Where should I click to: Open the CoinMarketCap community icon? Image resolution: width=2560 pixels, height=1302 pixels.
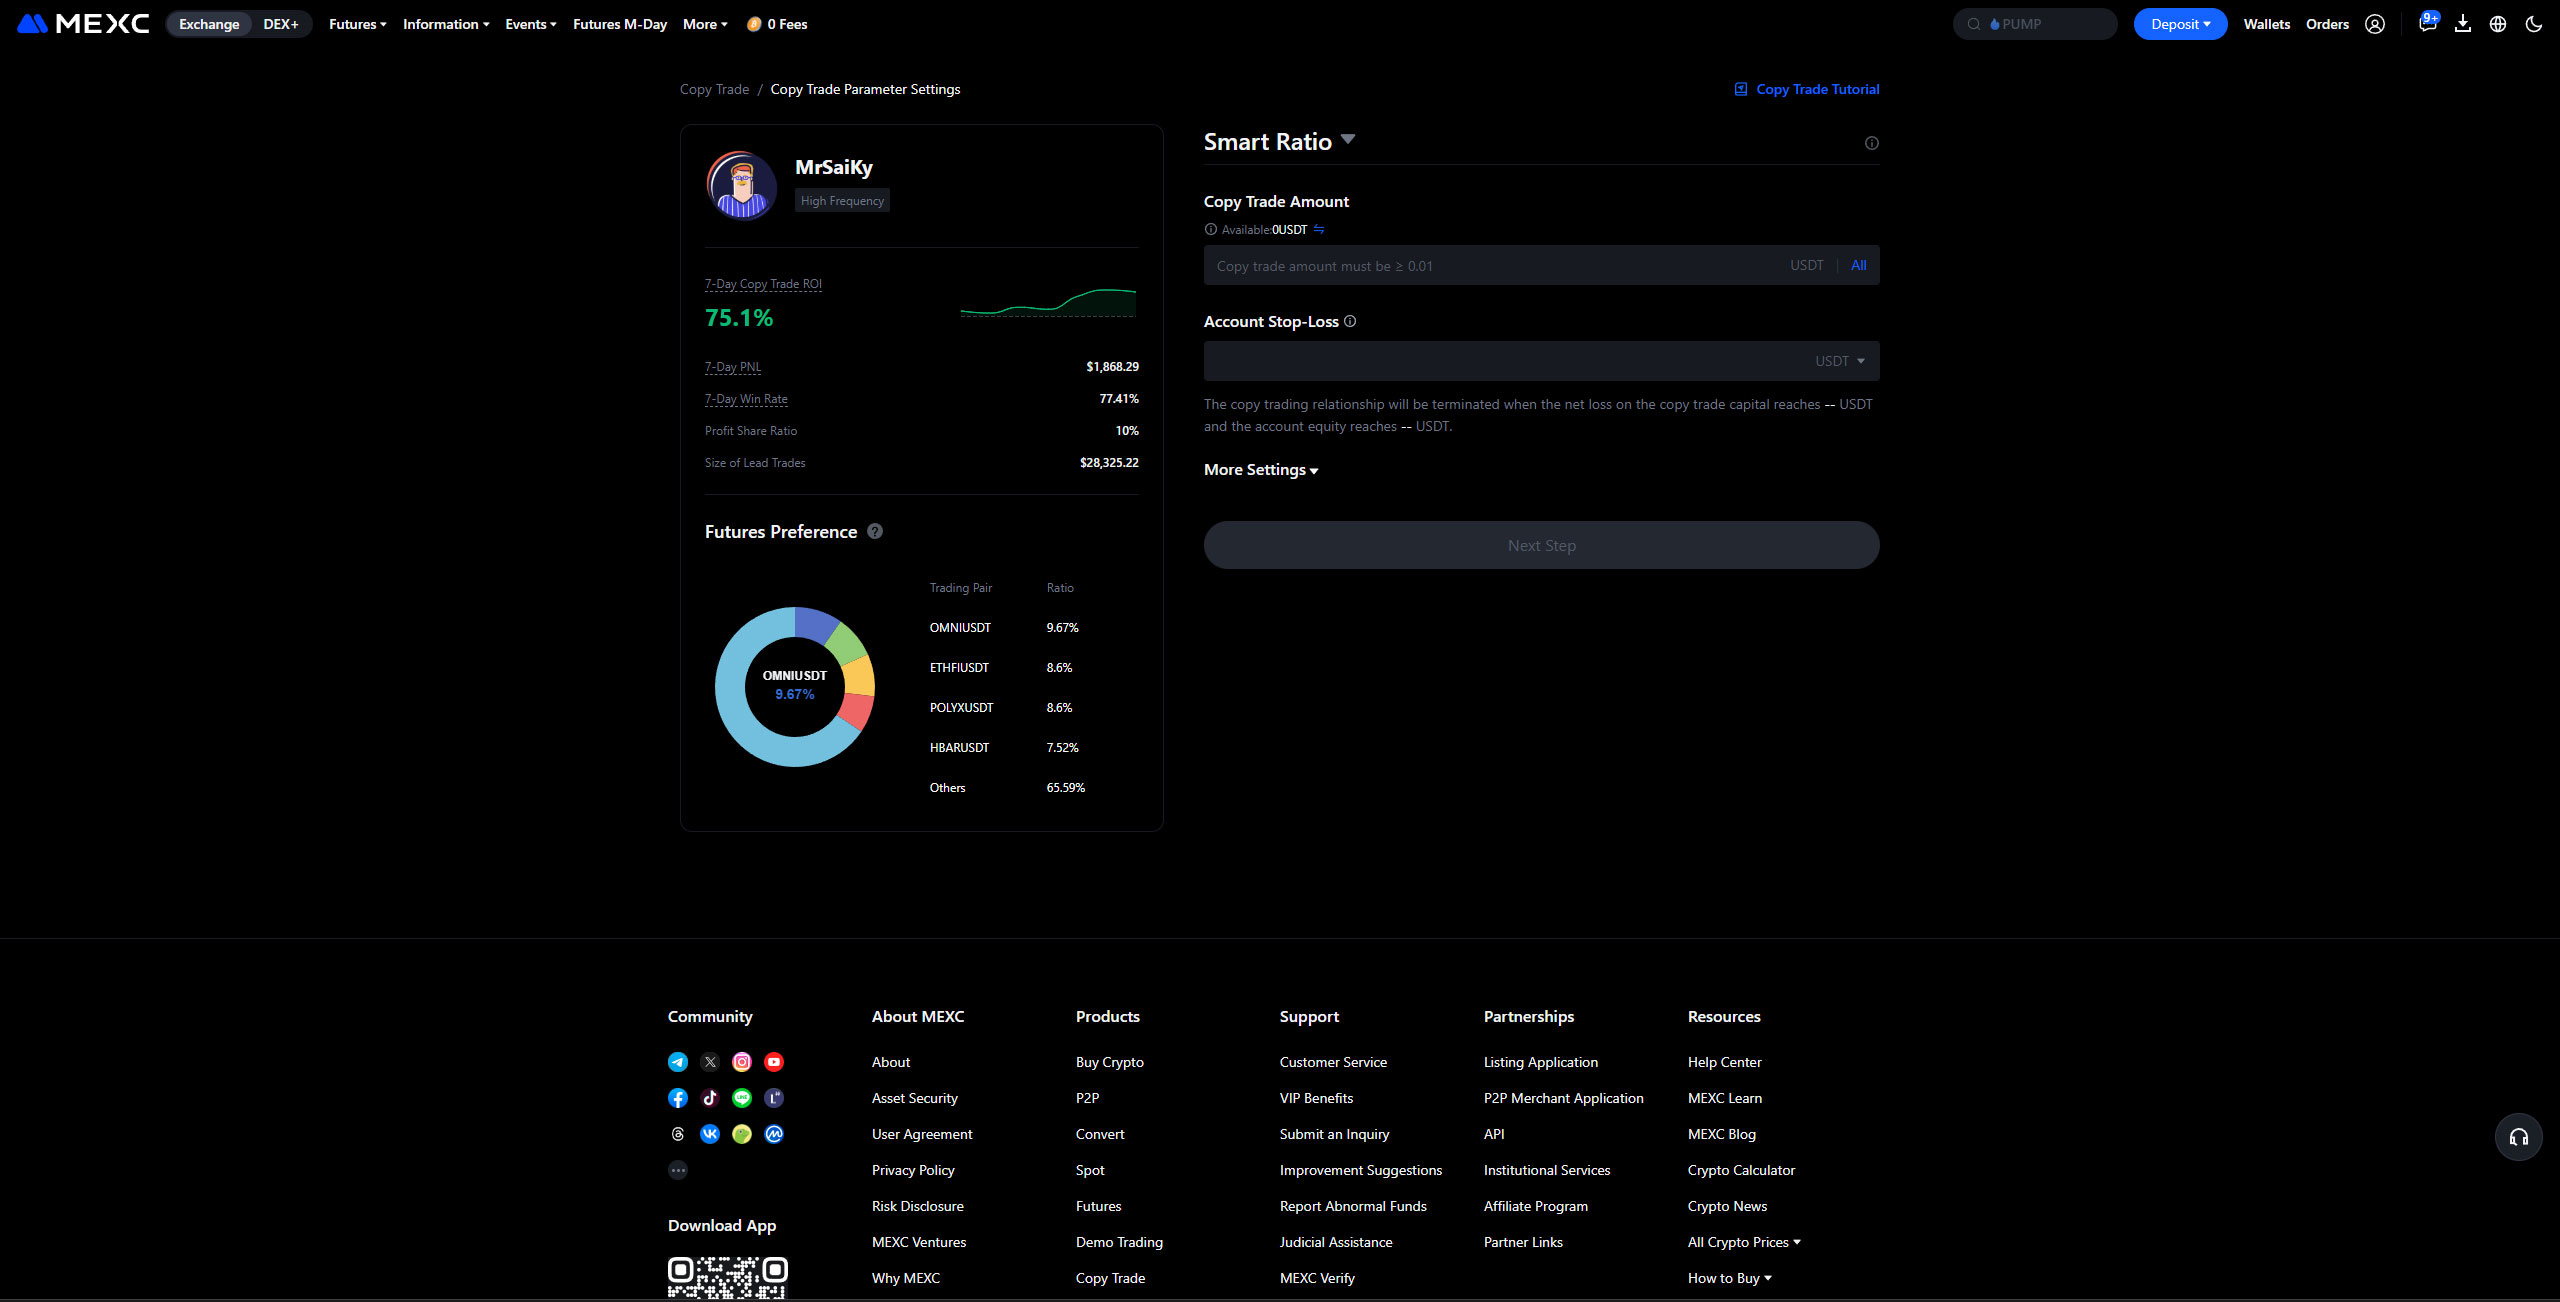click(774, 1134)
